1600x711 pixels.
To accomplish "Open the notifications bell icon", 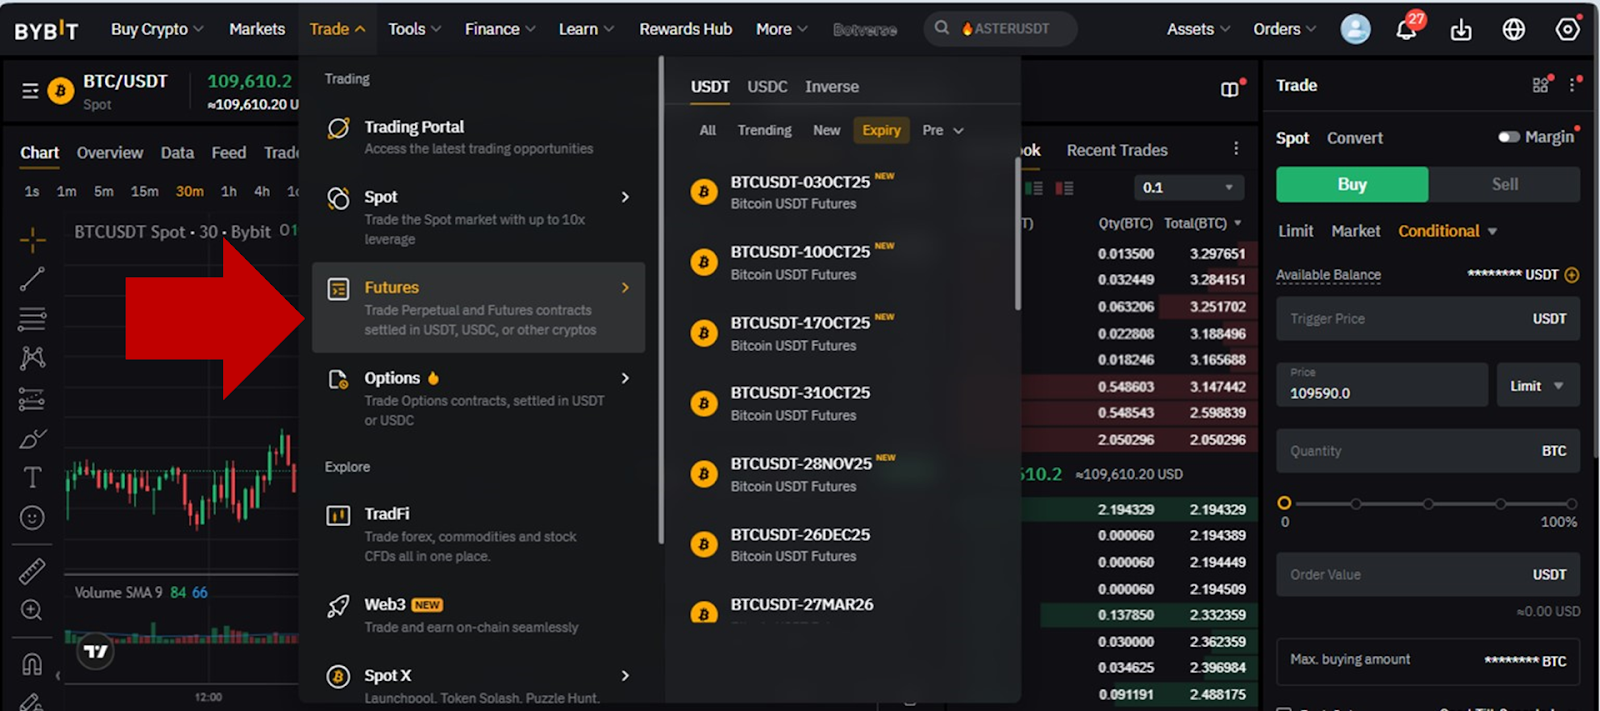I will pos(1407,29).
